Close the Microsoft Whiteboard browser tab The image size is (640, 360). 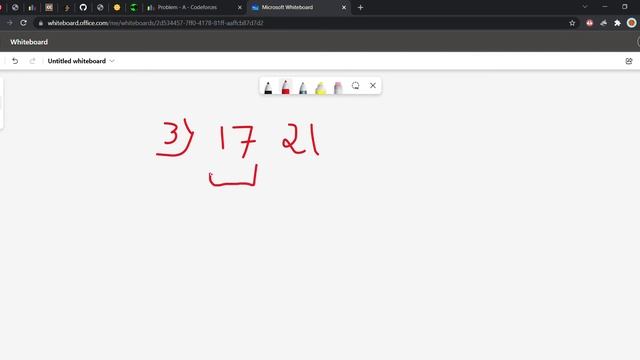(x=344, y=7)
